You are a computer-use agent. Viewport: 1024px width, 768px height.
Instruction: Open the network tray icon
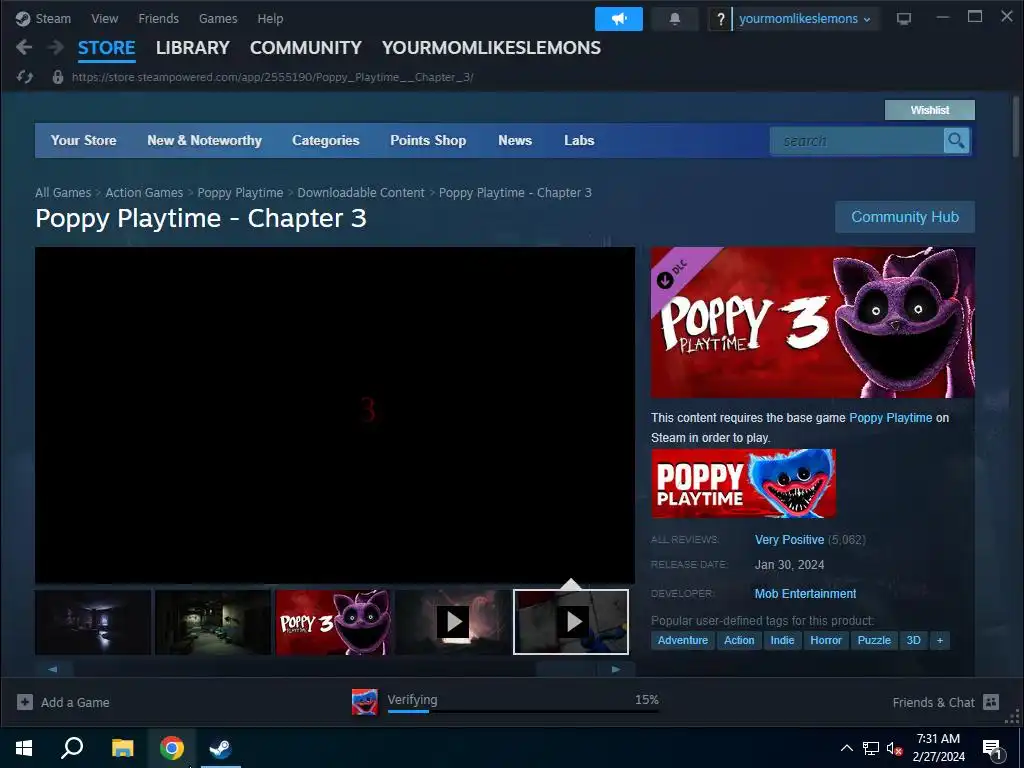(871, 748)
